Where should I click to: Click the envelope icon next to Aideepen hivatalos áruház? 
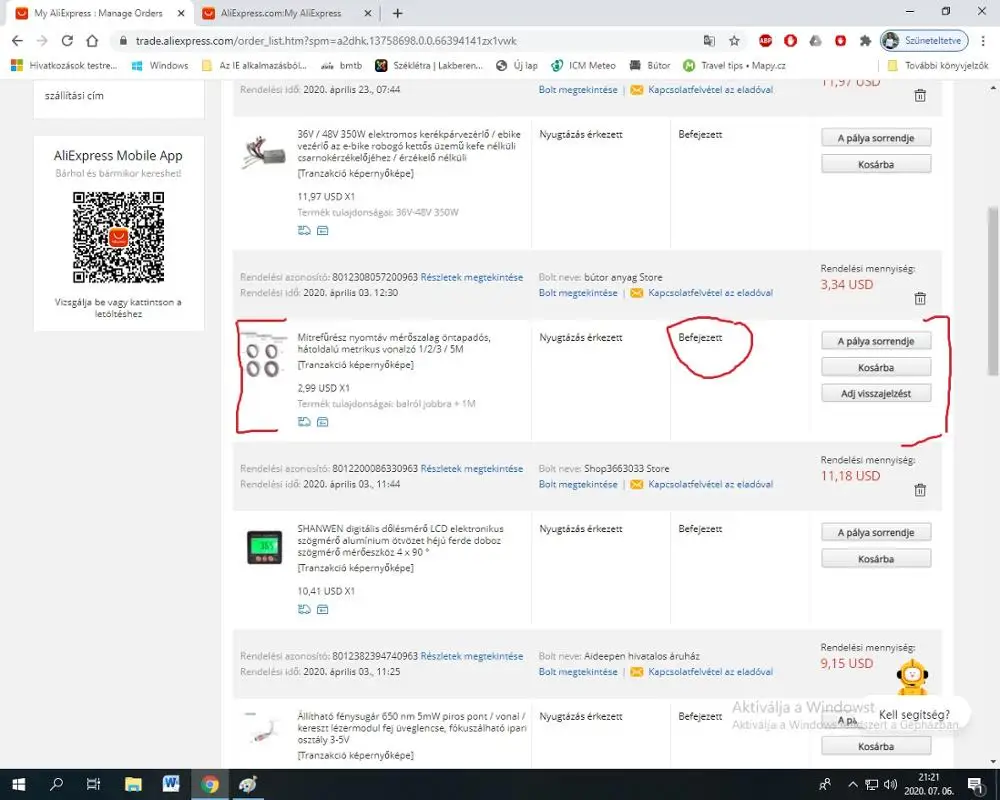[636, 672]
